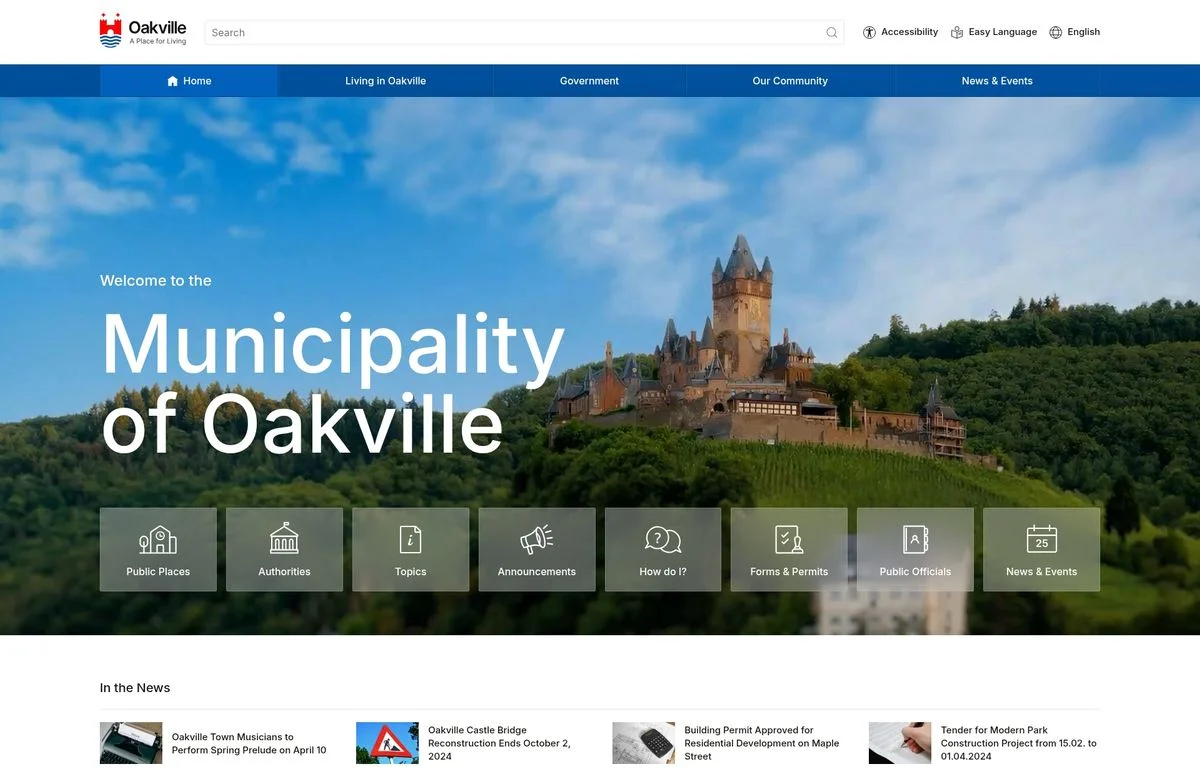Select the Our Community menu item
Image resolution: width=1200 pixels, height=769 pixels.
click(790, 81)
